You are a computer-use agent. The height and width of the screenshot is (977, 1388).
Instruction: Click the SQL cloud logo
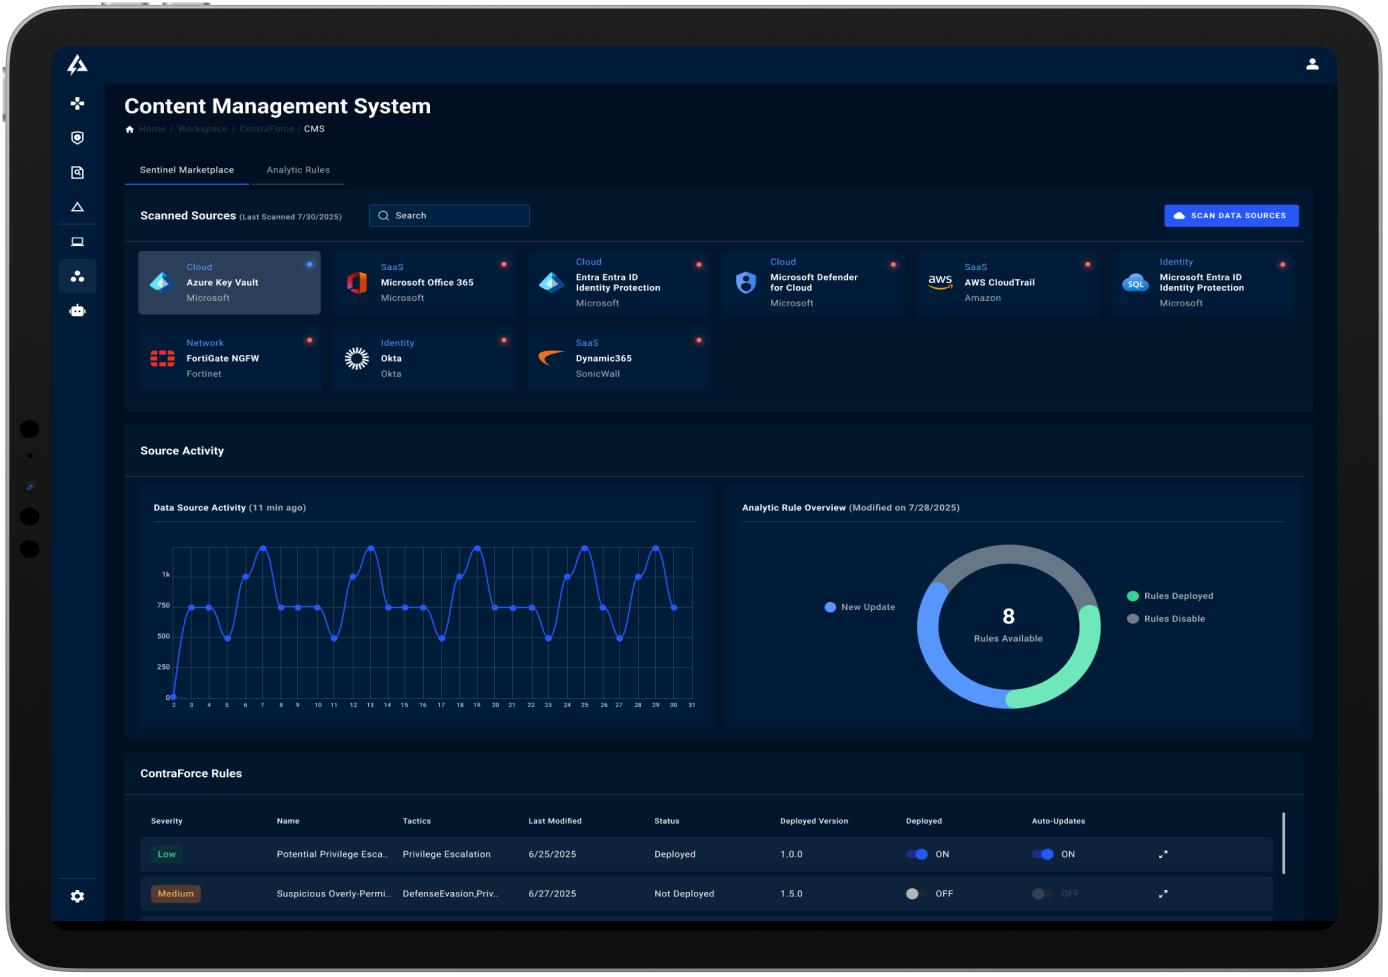point(1135,283)
